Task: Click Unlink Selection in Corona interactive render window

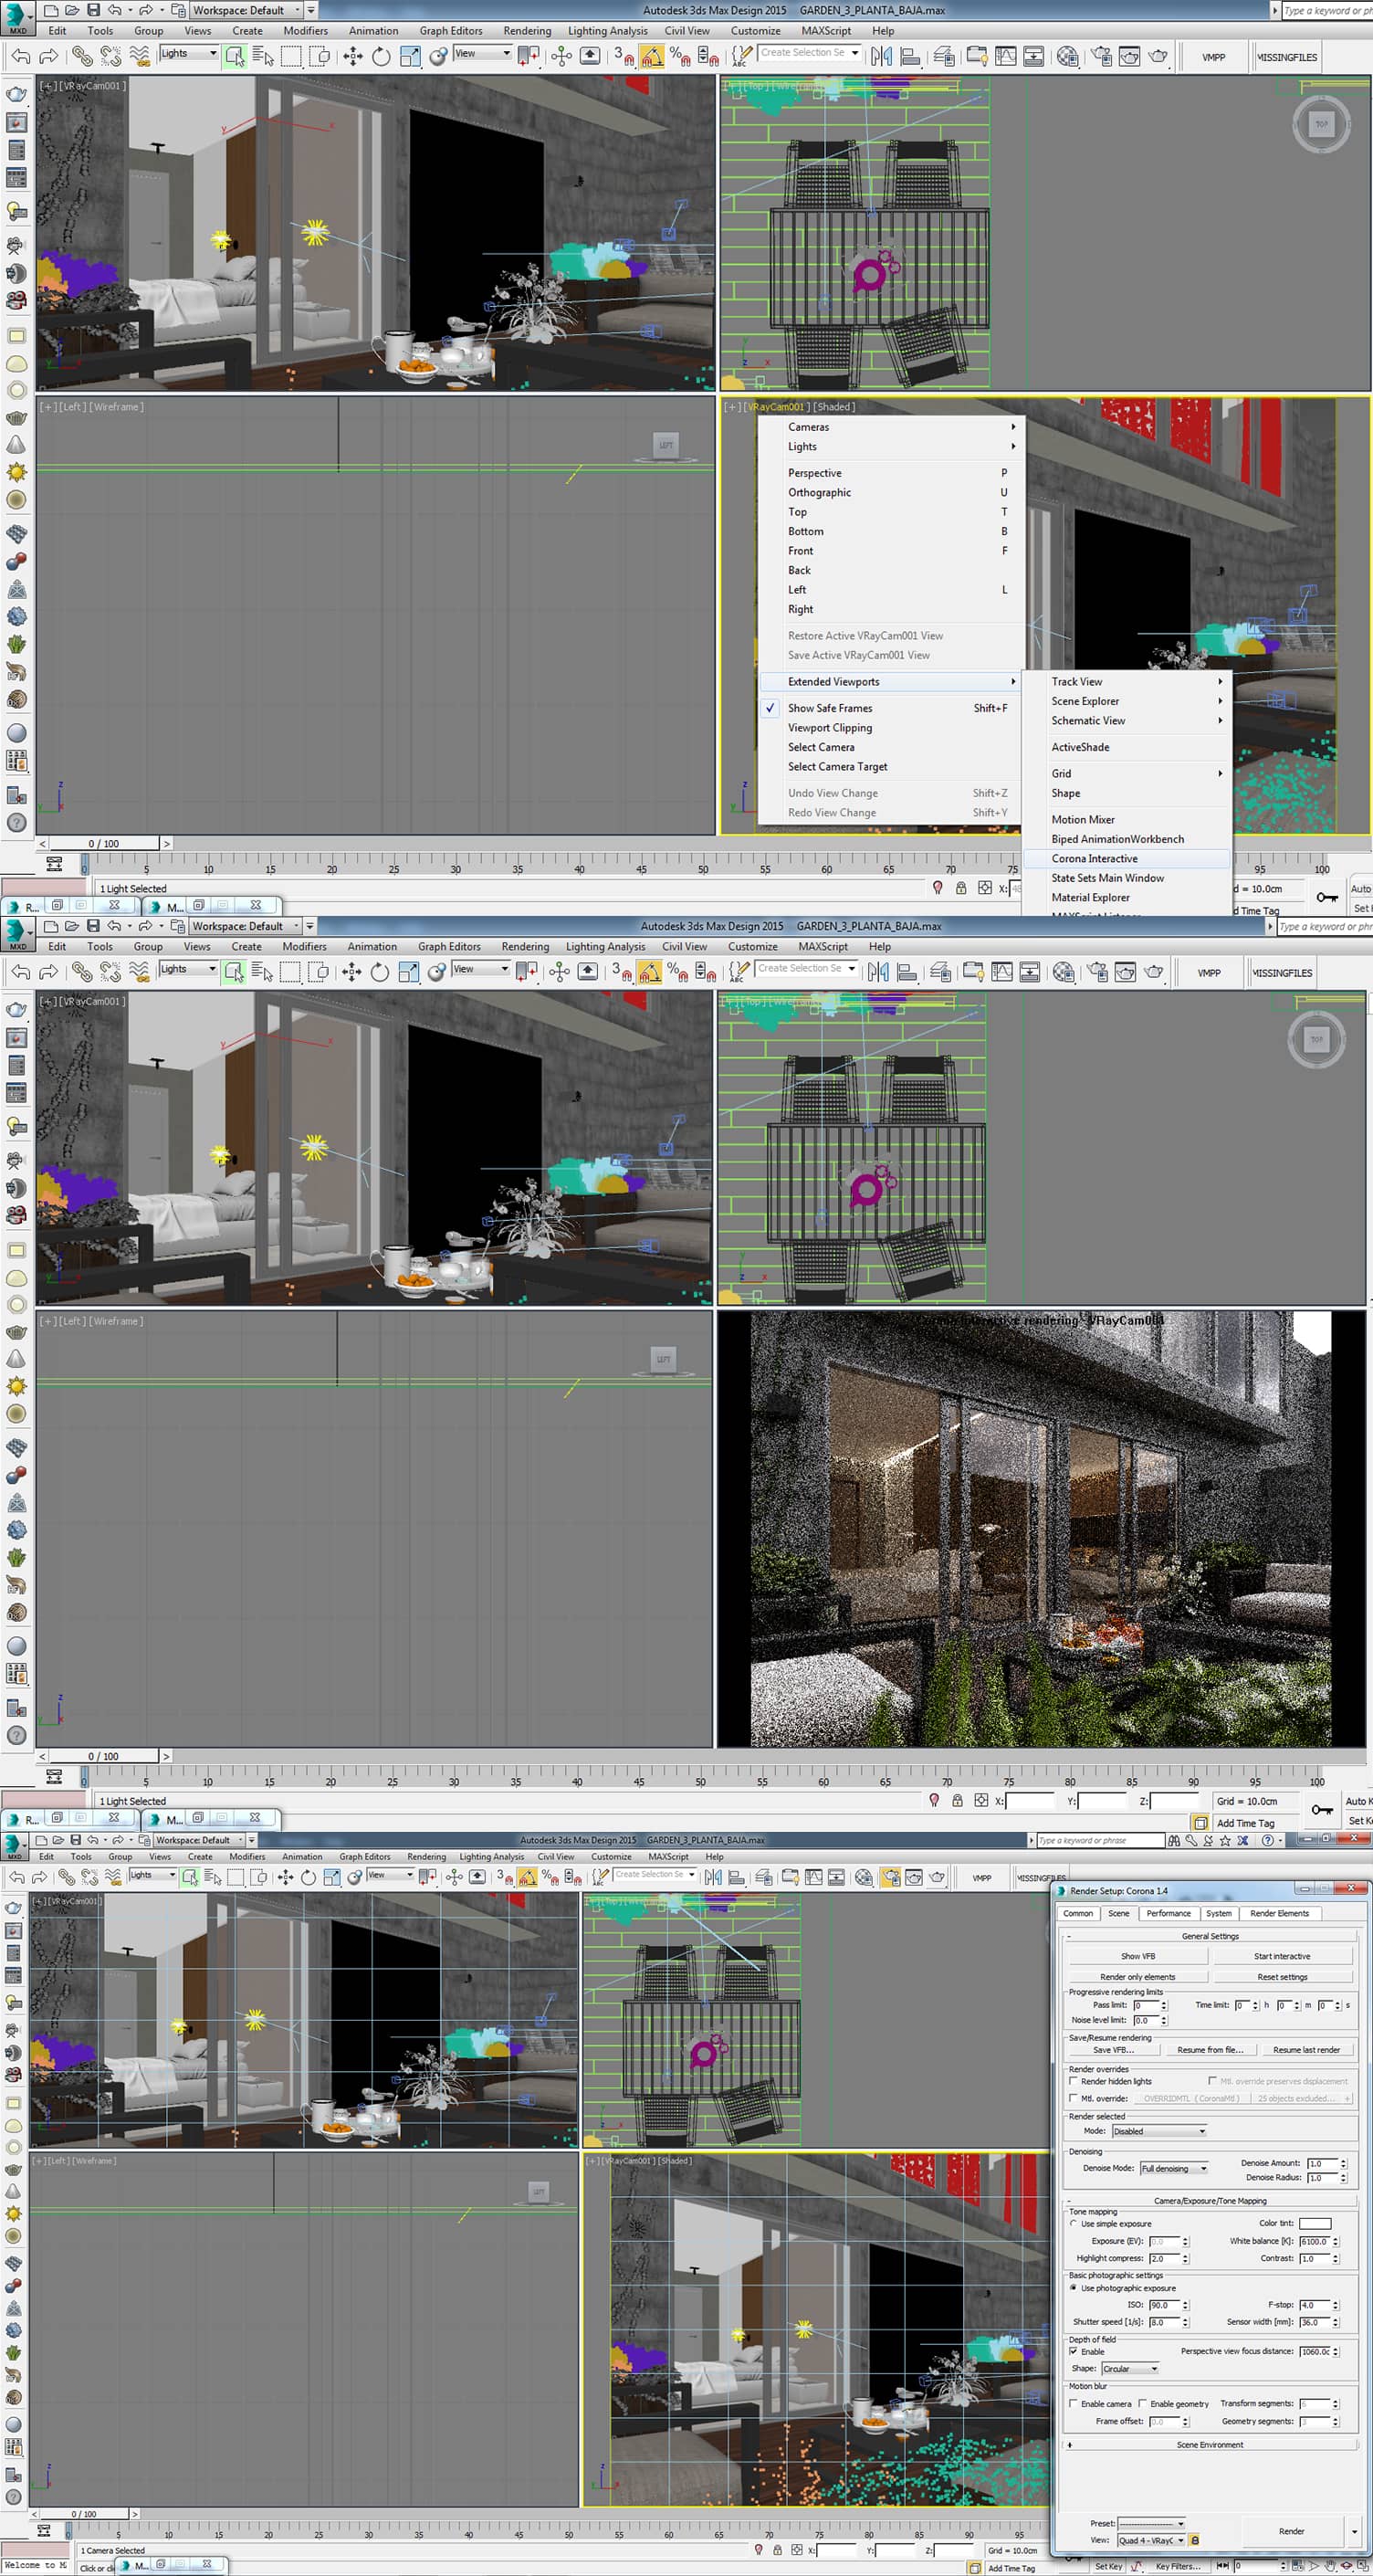Action: (110, 972)
